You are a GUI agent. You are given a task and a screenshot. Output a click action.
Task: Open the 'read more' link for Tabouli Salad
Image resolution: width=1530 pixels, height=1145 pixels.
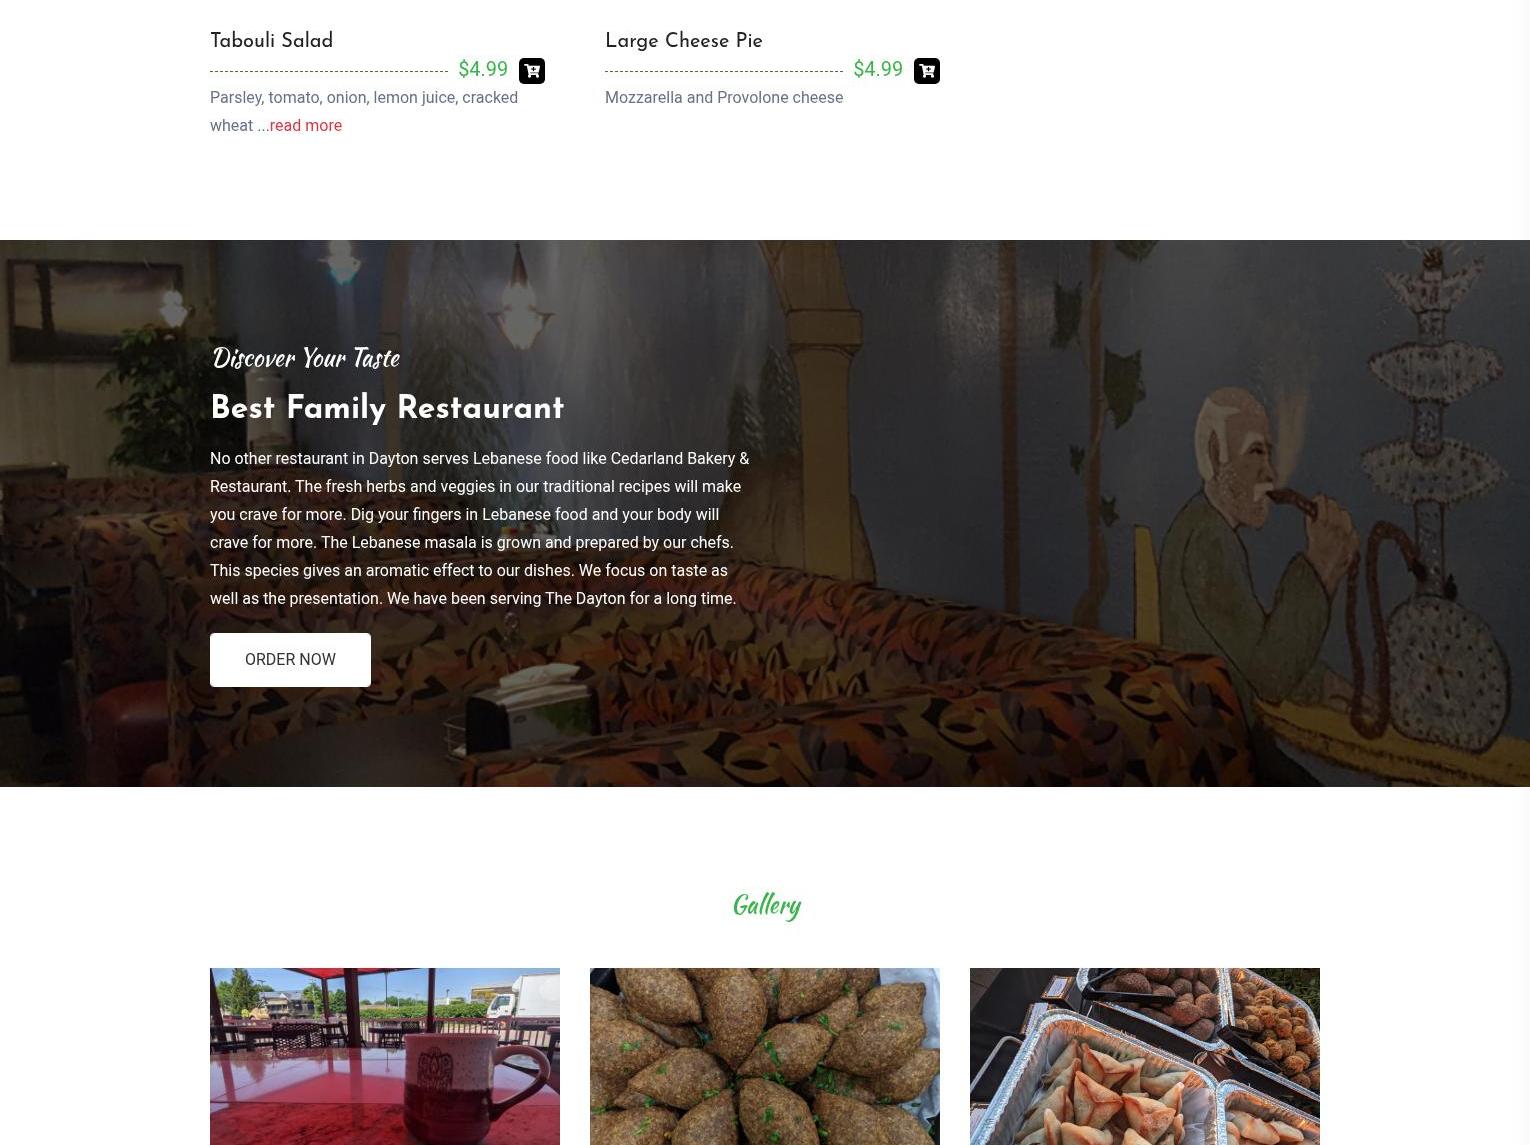(305, 125)
